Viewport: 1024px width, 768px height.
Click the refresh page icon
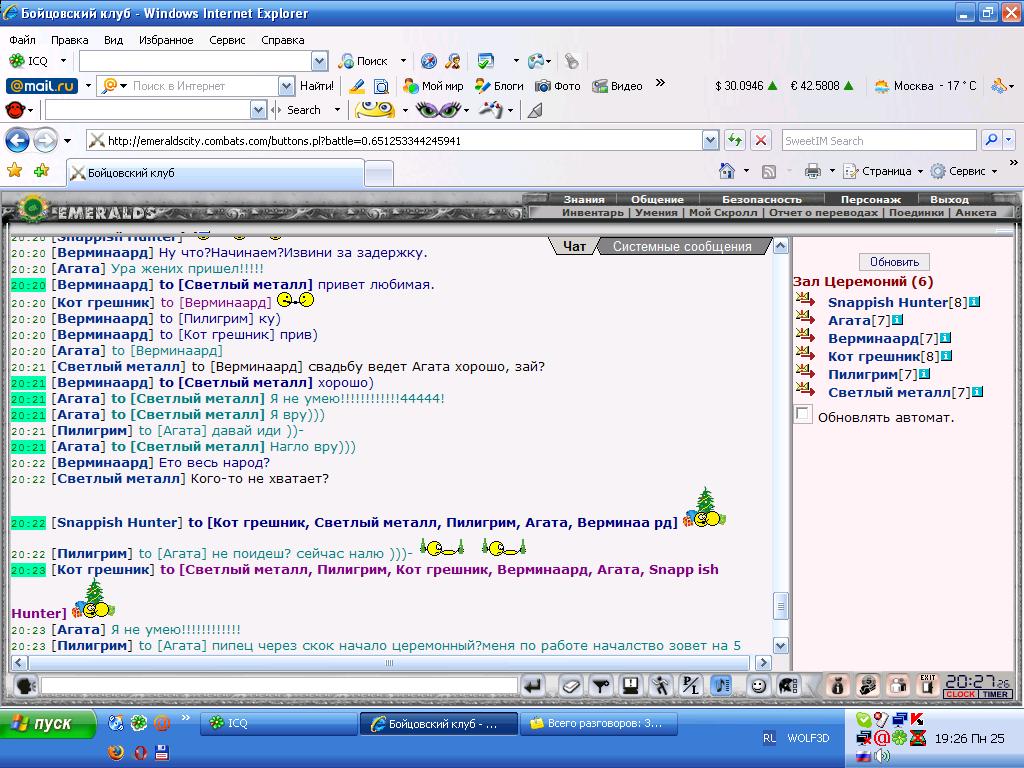pos(735,140)
